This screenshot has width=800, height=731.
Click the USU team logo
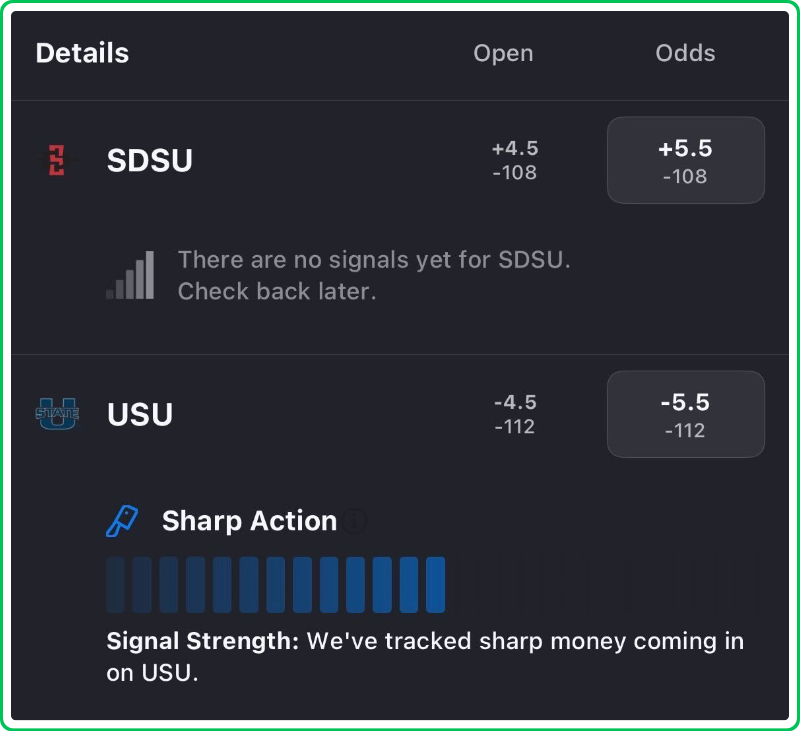(x=56, y=414)
